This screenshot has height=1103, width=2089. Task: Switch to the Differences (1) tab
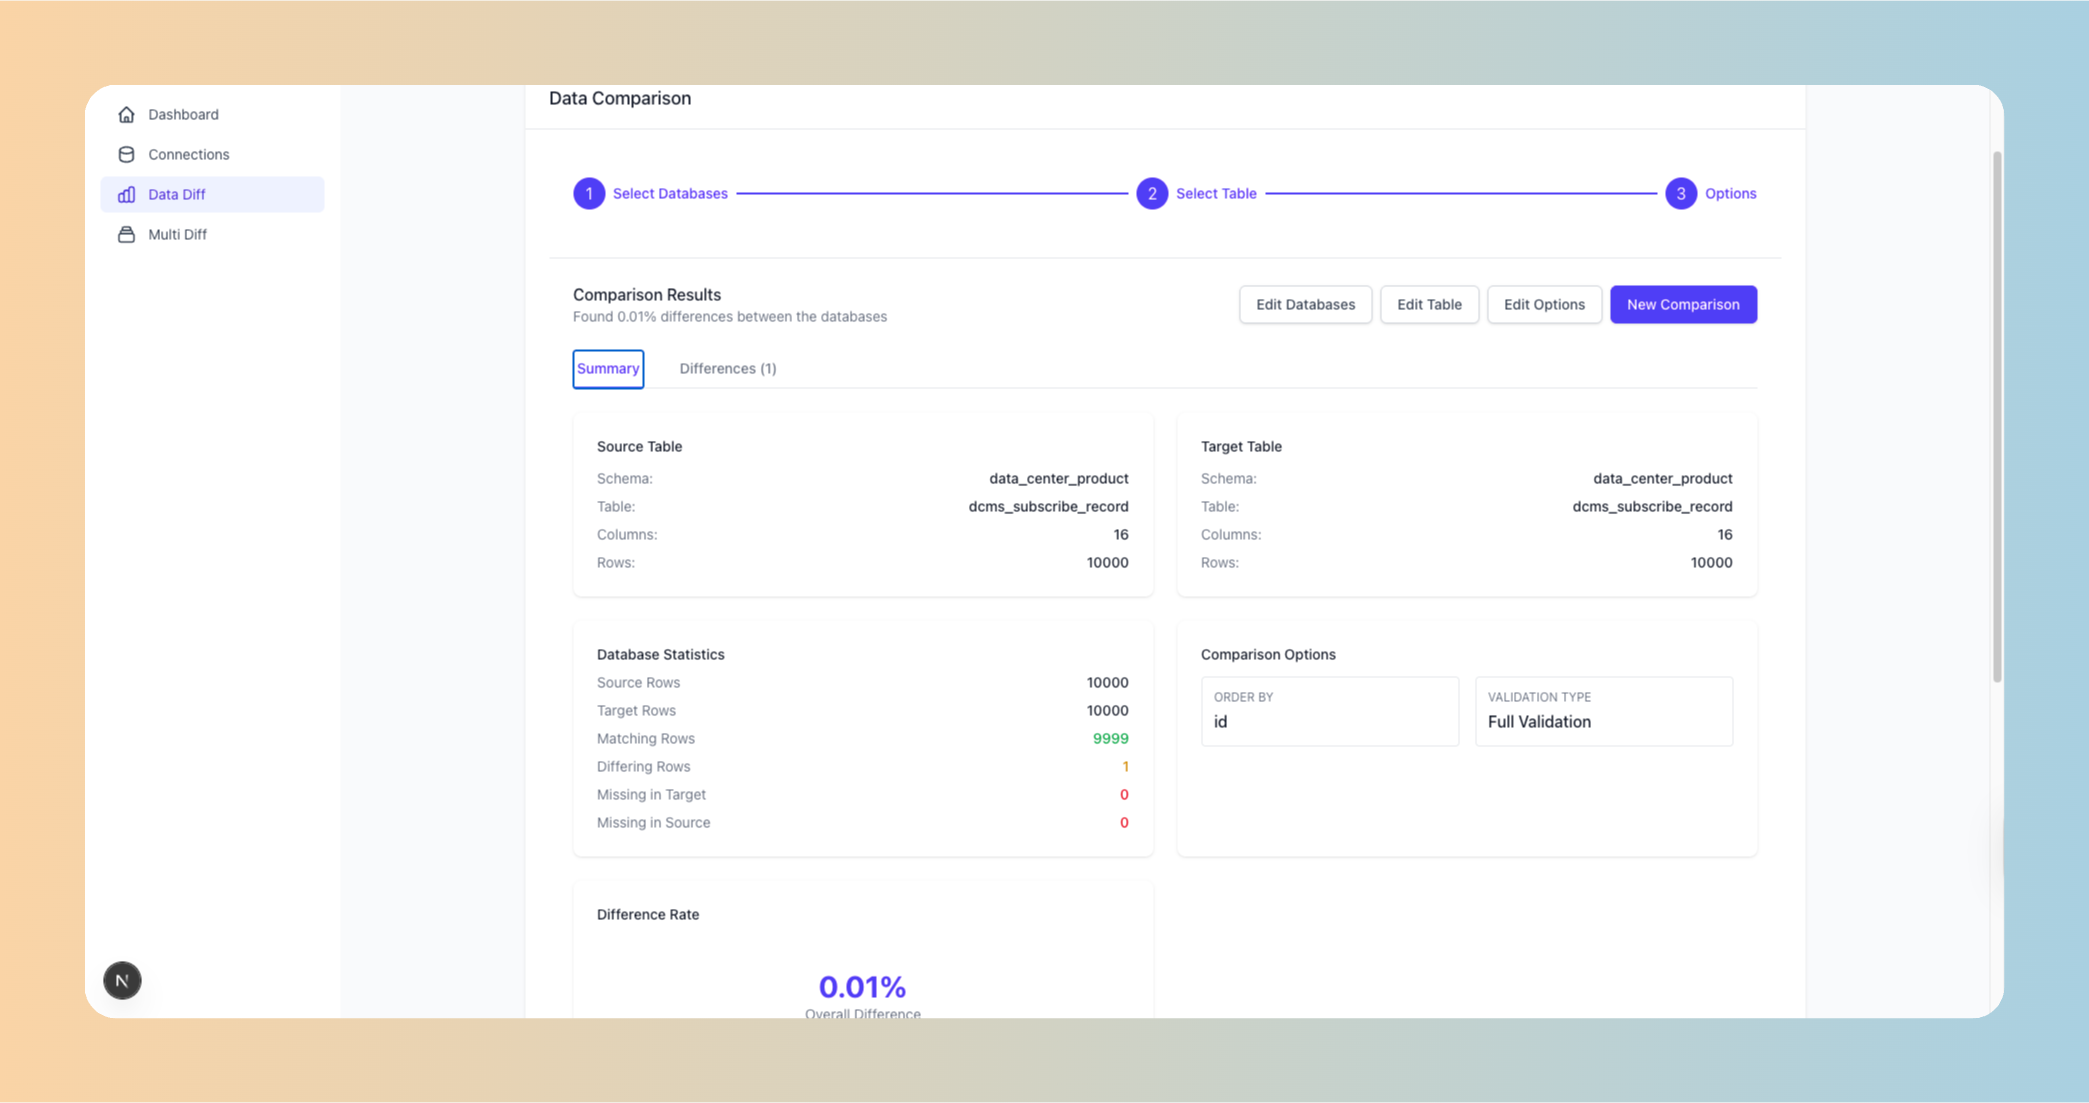click(x=727, y=368)
